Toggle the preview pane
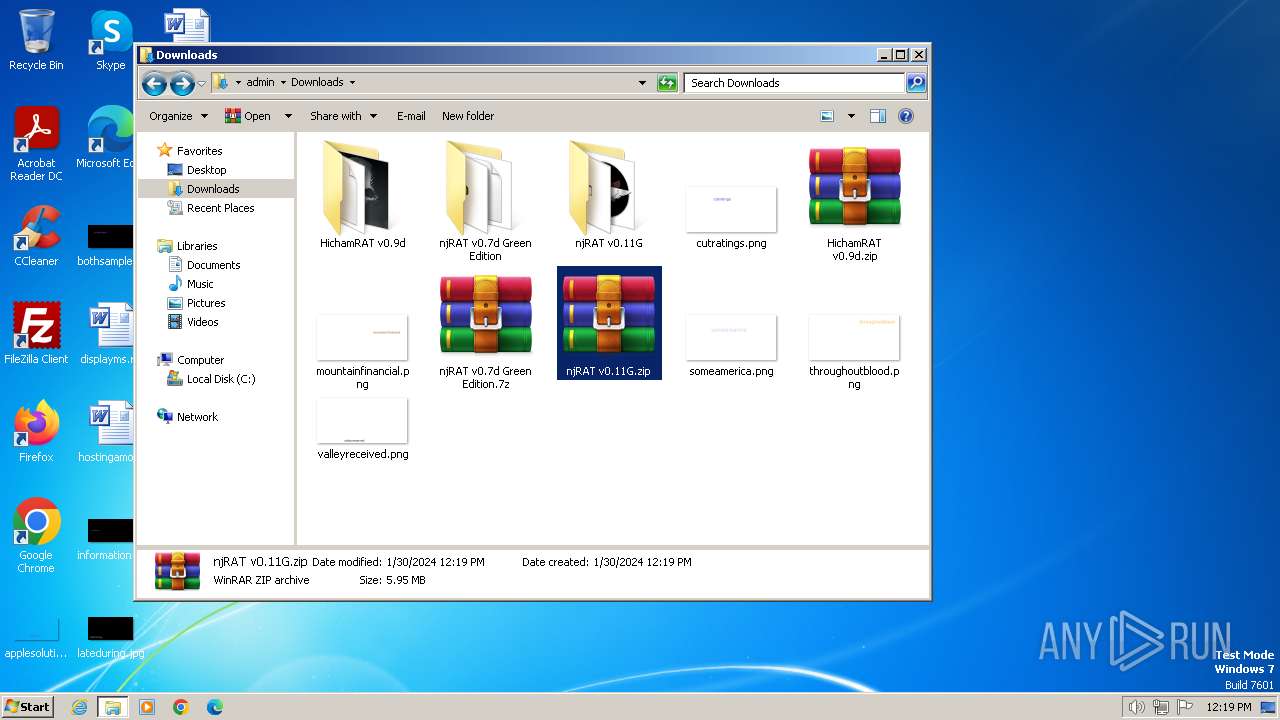 [x=878, y=116]
